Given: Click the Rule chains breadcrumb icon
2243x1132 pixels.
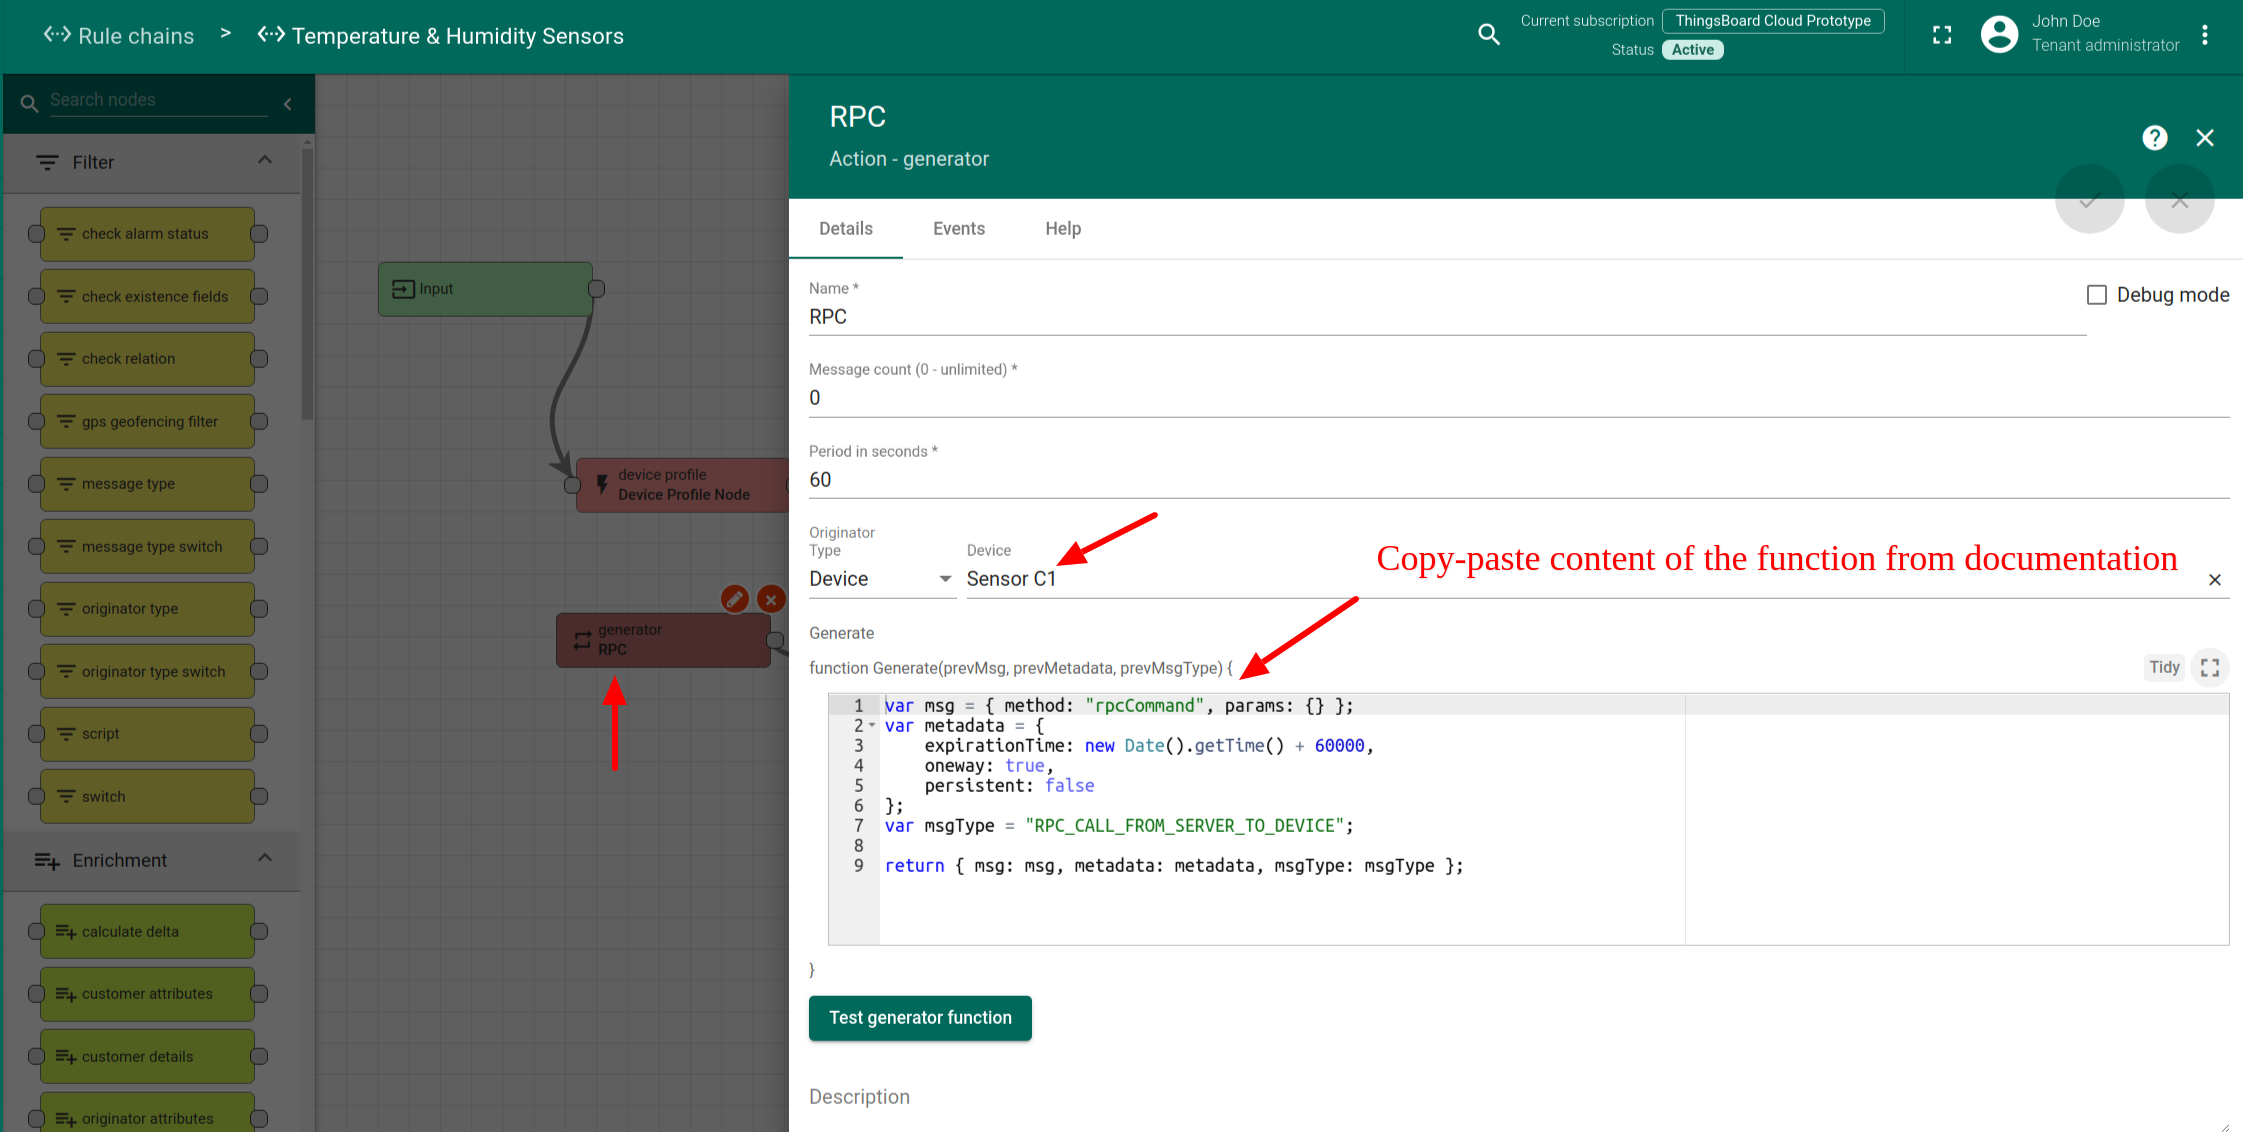Looking at the screenshot, I should tap(57, 35).
